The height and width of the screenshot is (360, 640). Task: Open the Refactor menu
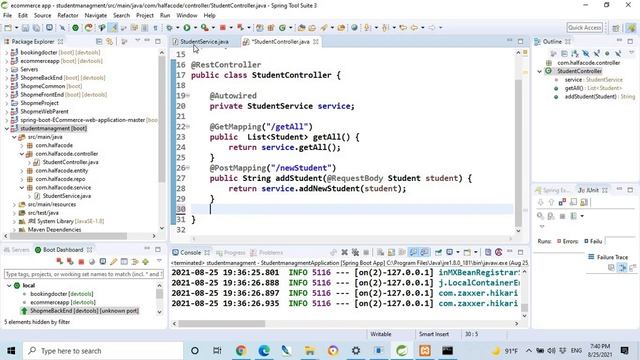68,15
